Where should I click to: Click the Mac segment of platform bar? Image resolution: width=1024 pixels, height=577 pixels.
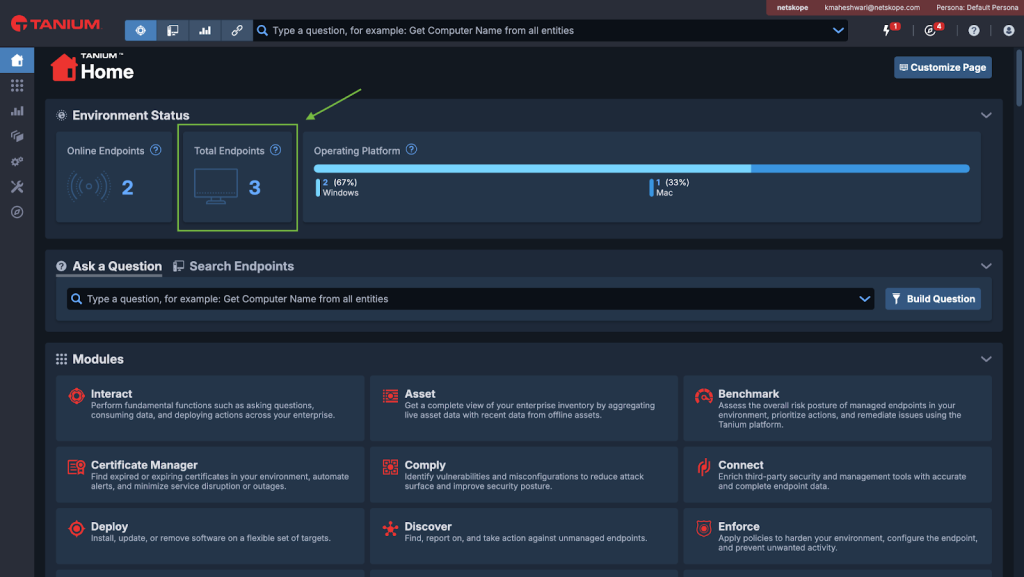click(x=860, y=168)
